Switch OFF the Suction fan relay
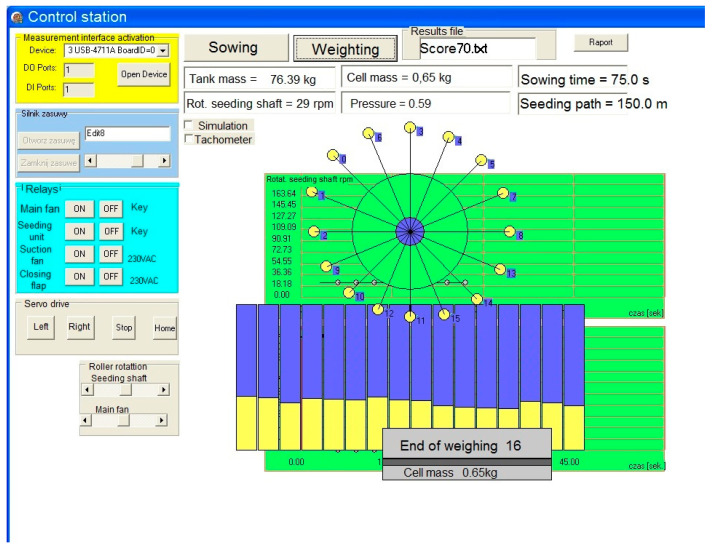The image size is (712, 549). (111, 254)
